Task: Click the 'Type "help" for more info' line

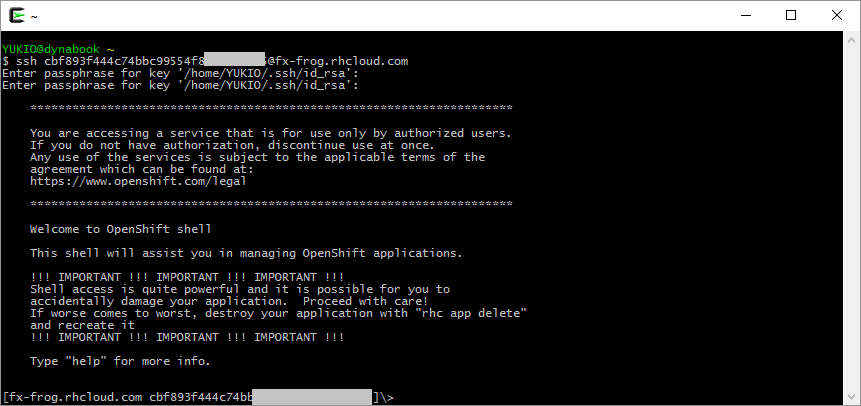Action: pyautogui.click(x=120, y=361)
